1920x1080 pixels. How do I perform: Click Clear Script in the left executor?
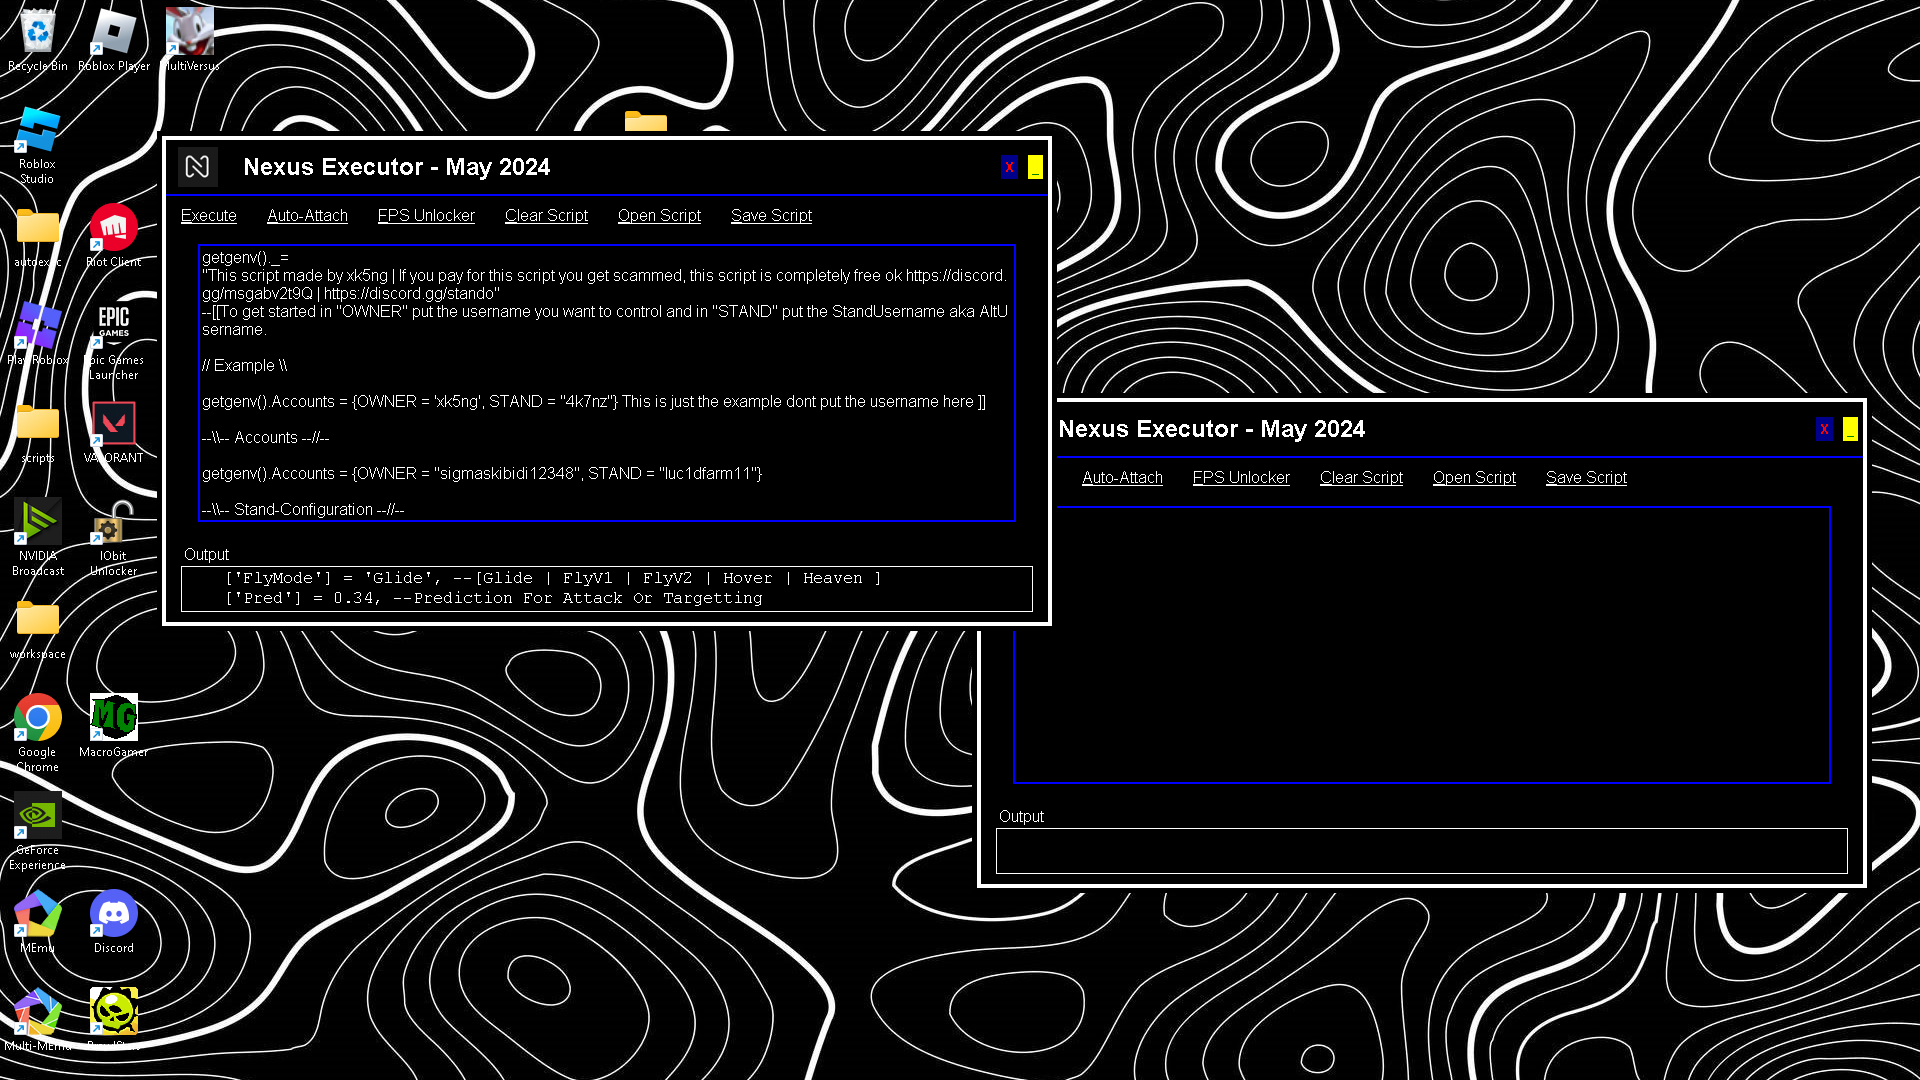point(546,216)
